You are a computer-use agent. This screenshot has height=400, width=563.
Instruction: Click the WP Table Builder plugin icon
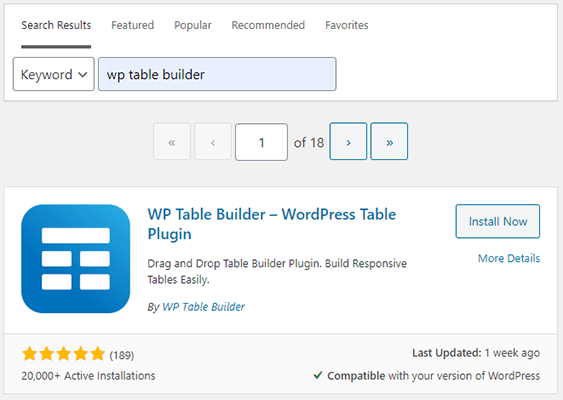(x=76, y=259)
